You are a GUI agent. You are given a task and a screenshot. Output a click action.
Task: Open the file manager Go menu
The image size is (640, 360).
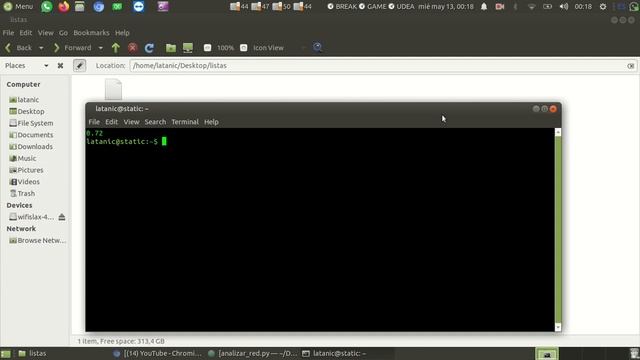pyautogui.click(x=63, y=33)
